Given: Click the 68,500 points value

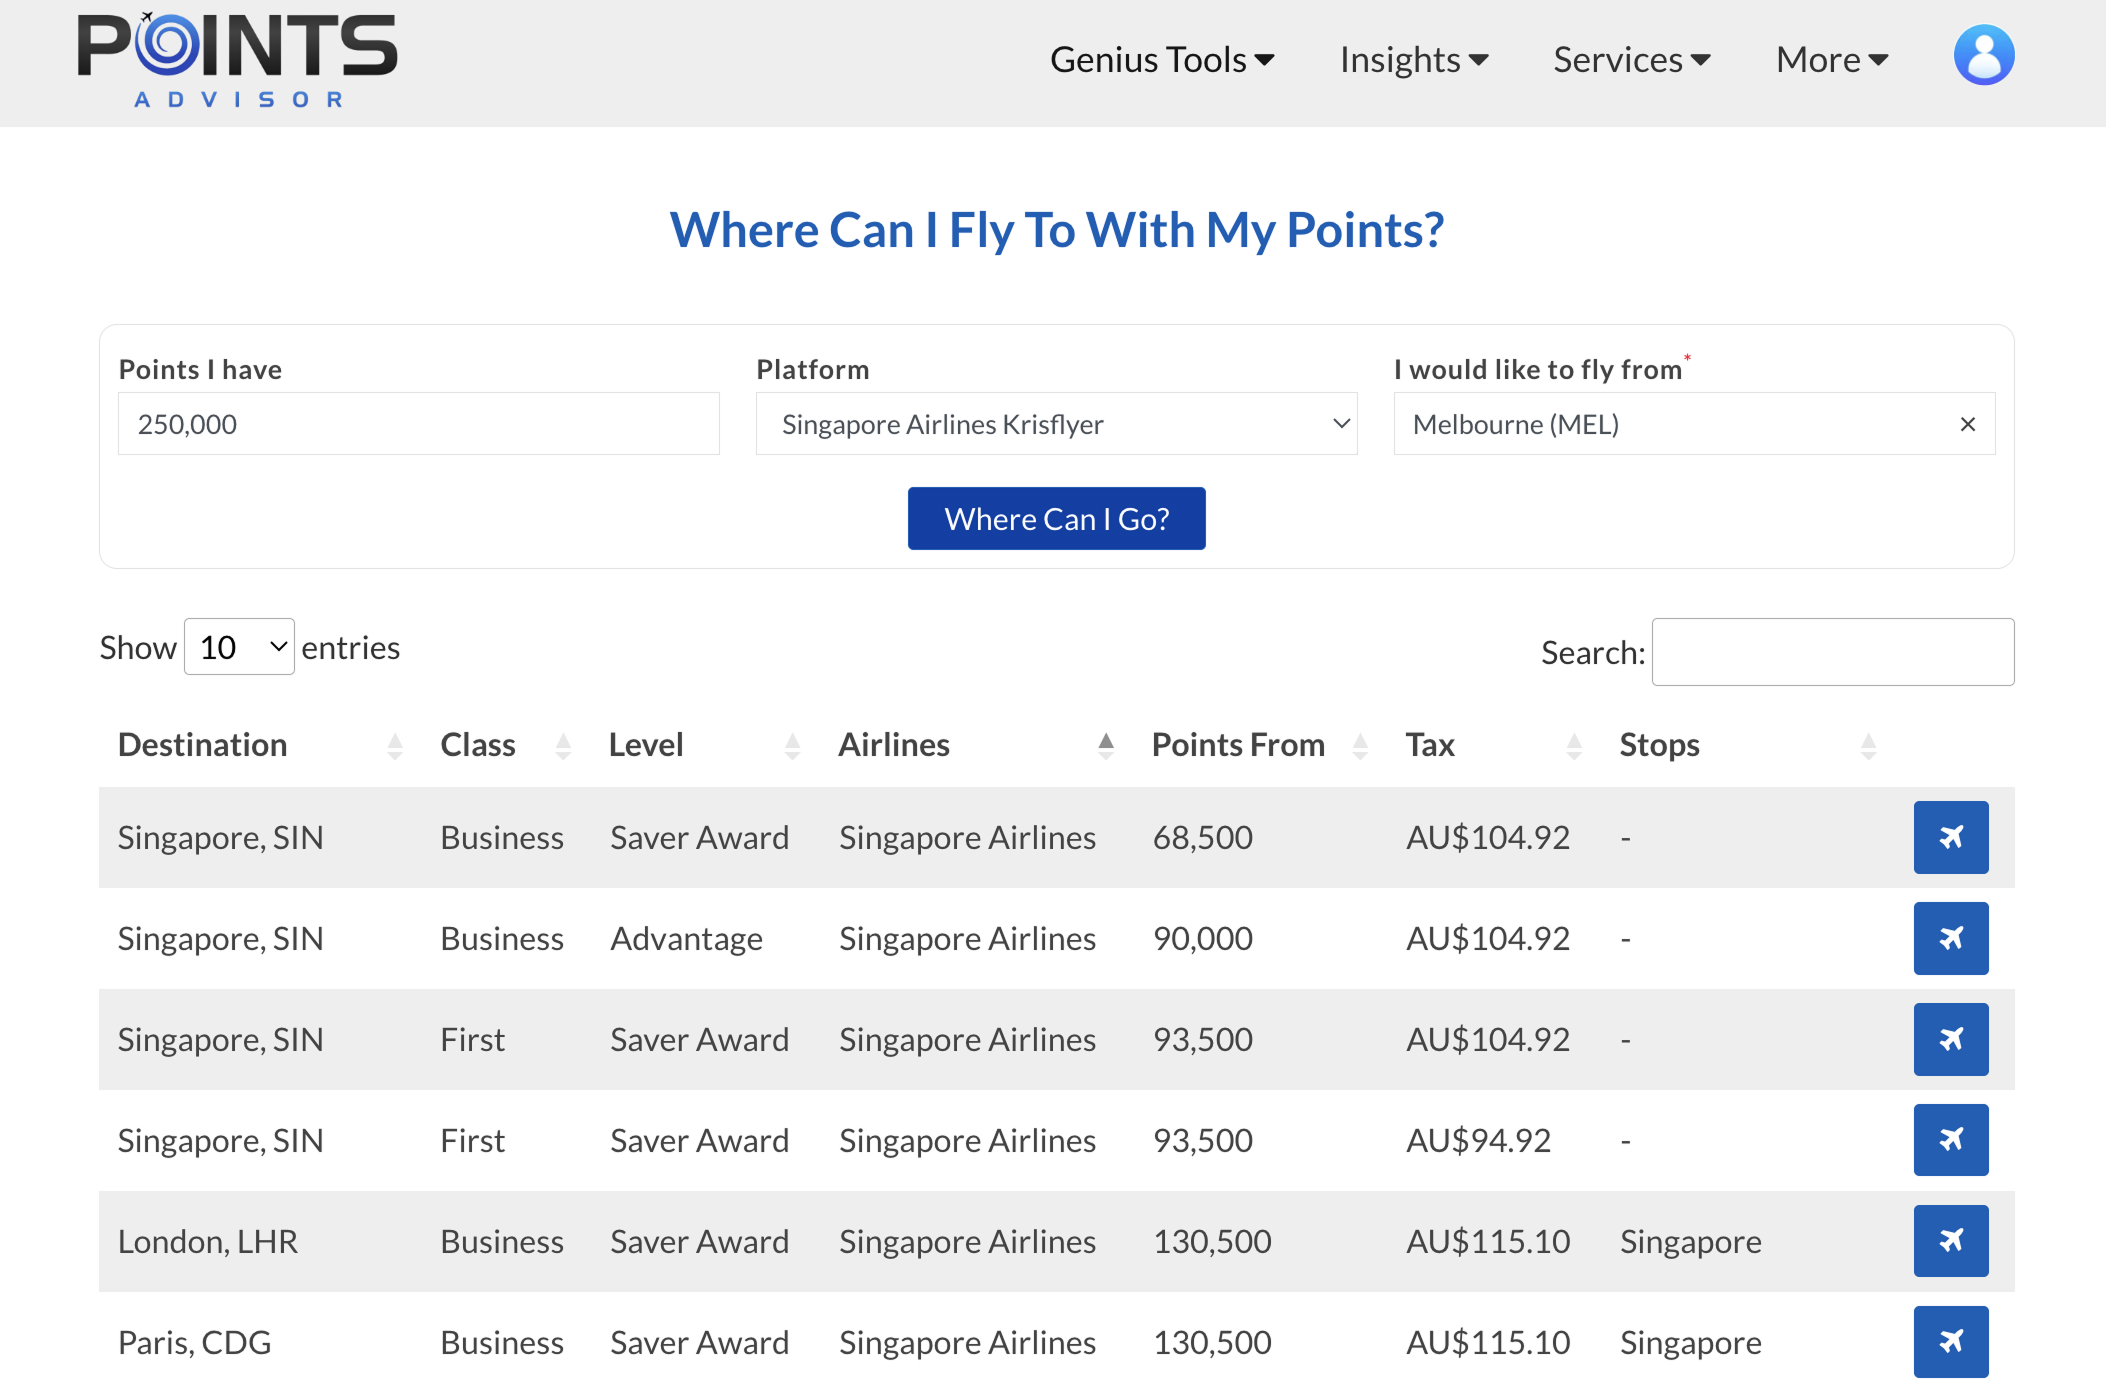Looking at the screenshot, I should tap(1202, 837).
